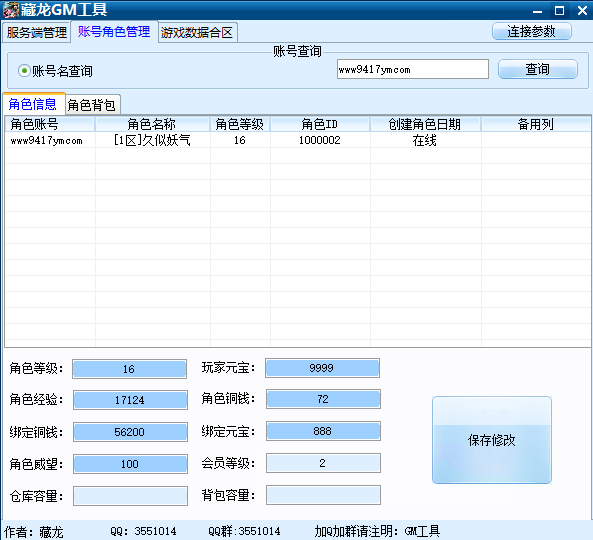
Task: Switch to the 角色背包 sub-tab
Action: click(x=92, y=105)
